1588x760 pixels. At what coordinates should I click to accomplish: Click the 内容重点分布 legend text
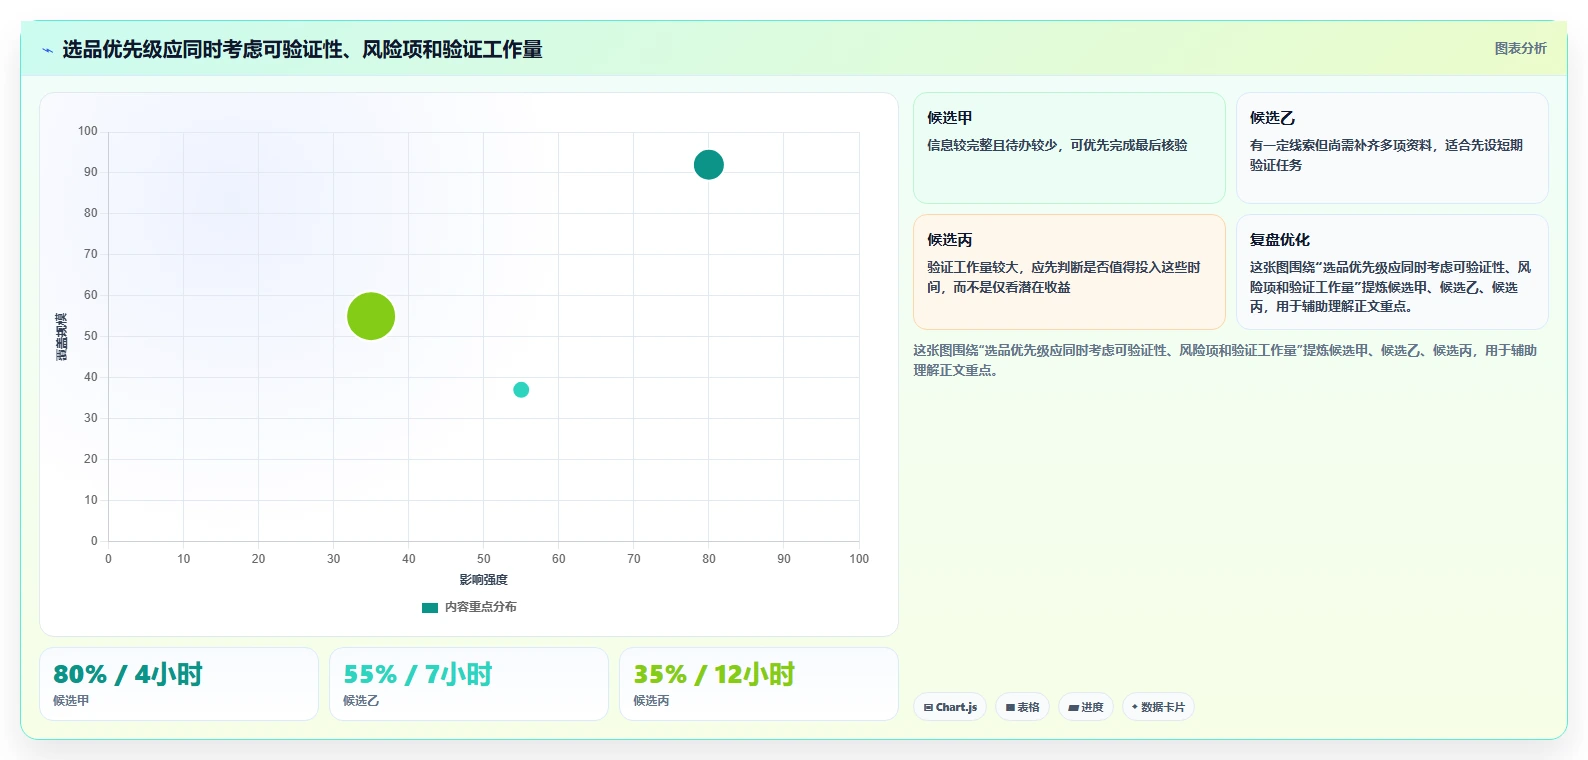pyautogui.click(x=481, y=607)
